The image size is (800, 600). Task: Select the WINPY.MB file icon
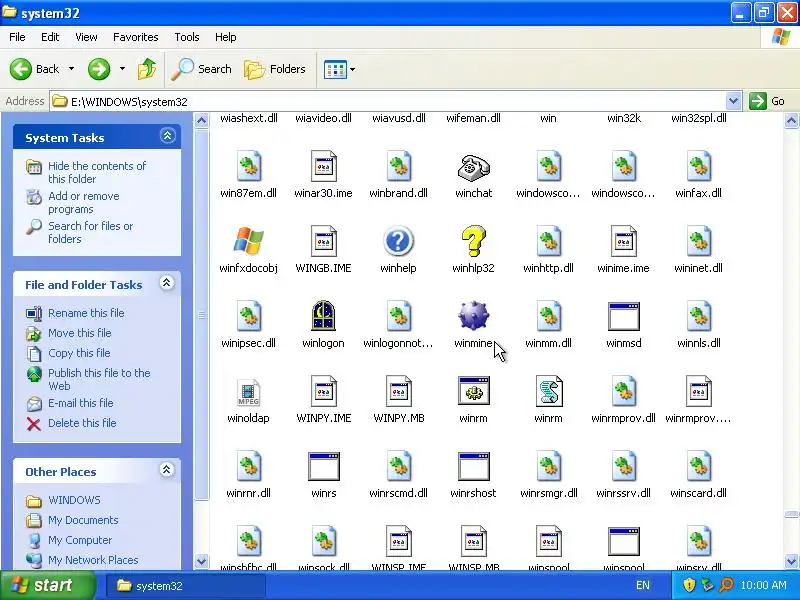point(398,391)
